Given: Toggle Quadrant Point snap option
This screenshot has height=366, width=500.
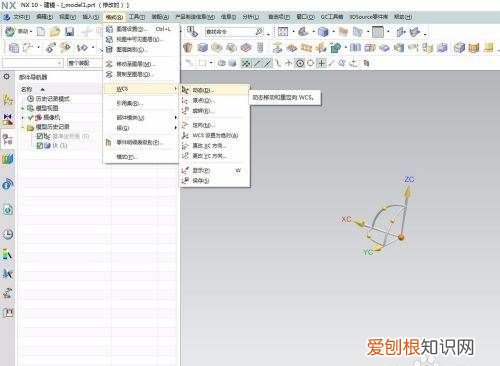Looking at the screenshot, I should coord(310,63).
